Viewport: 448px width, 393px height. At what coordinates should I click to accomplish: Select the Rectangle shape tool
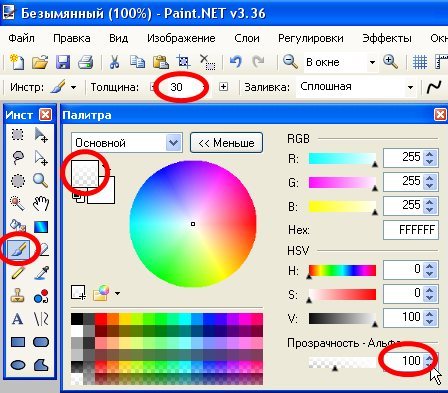point(18,342)
